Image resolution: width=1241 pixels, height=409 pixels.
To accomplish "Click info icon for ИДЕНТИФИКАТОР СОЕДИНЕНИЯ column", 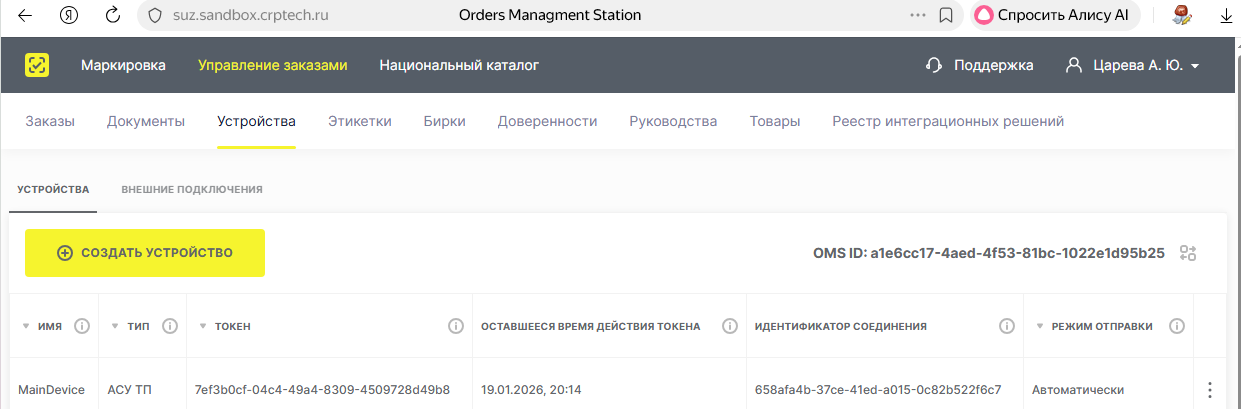I will coord(1007,326).
